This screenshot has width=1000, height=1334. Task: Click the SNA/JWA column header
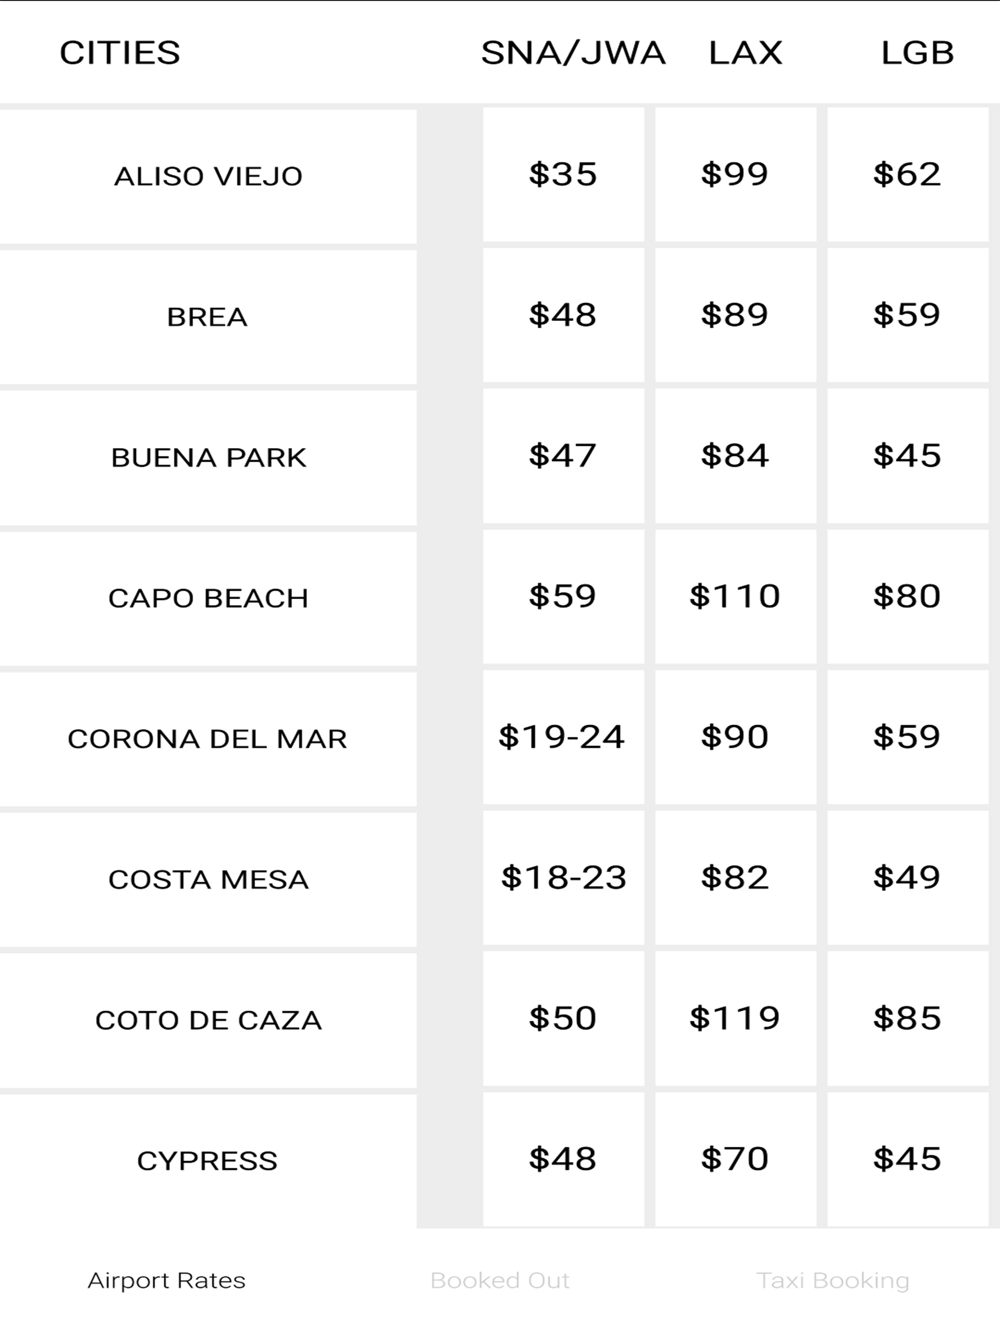click(x=573, y=53)
